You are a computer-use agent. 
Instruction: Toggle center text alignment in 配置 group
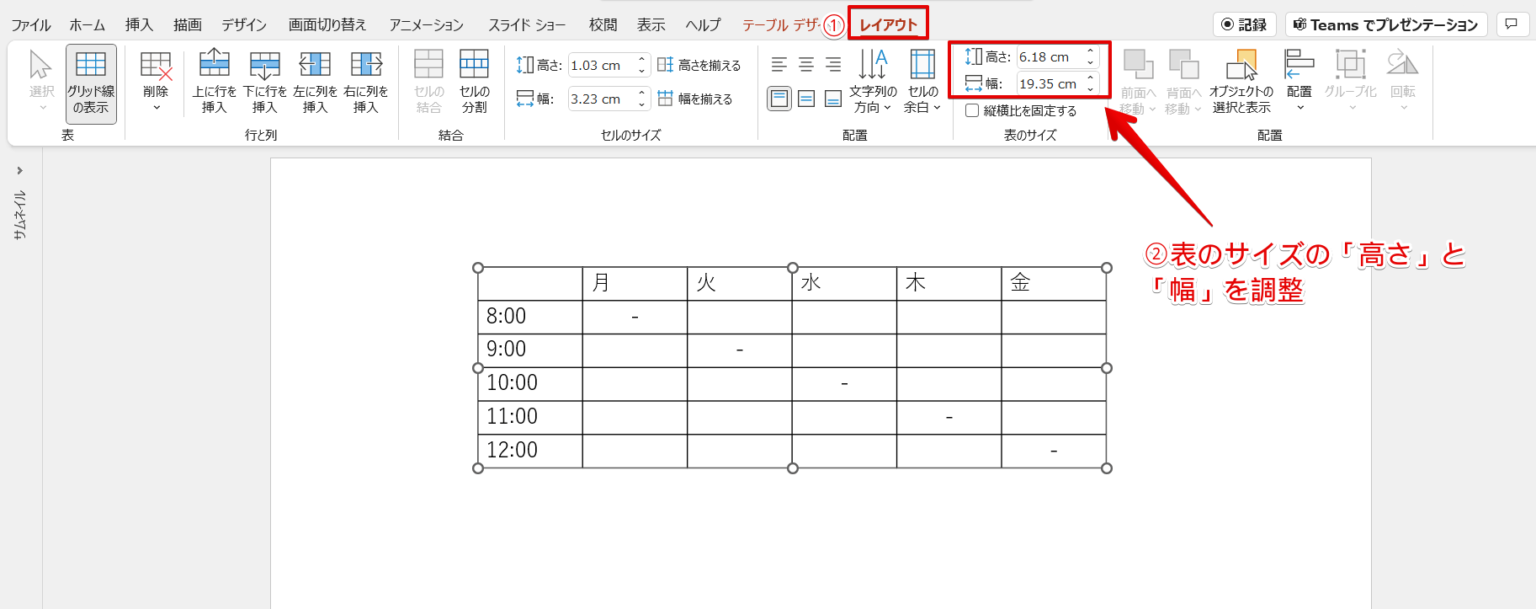tap(804, 64)
